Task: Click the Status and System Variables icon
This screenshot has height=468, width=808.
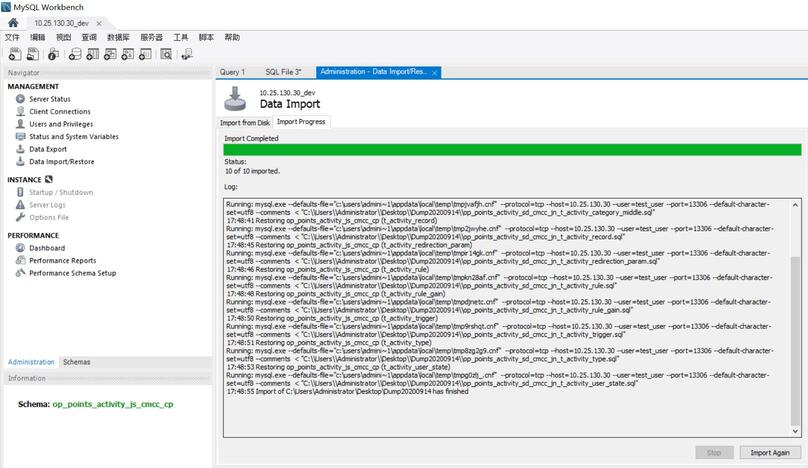Action: coord(20,137)
